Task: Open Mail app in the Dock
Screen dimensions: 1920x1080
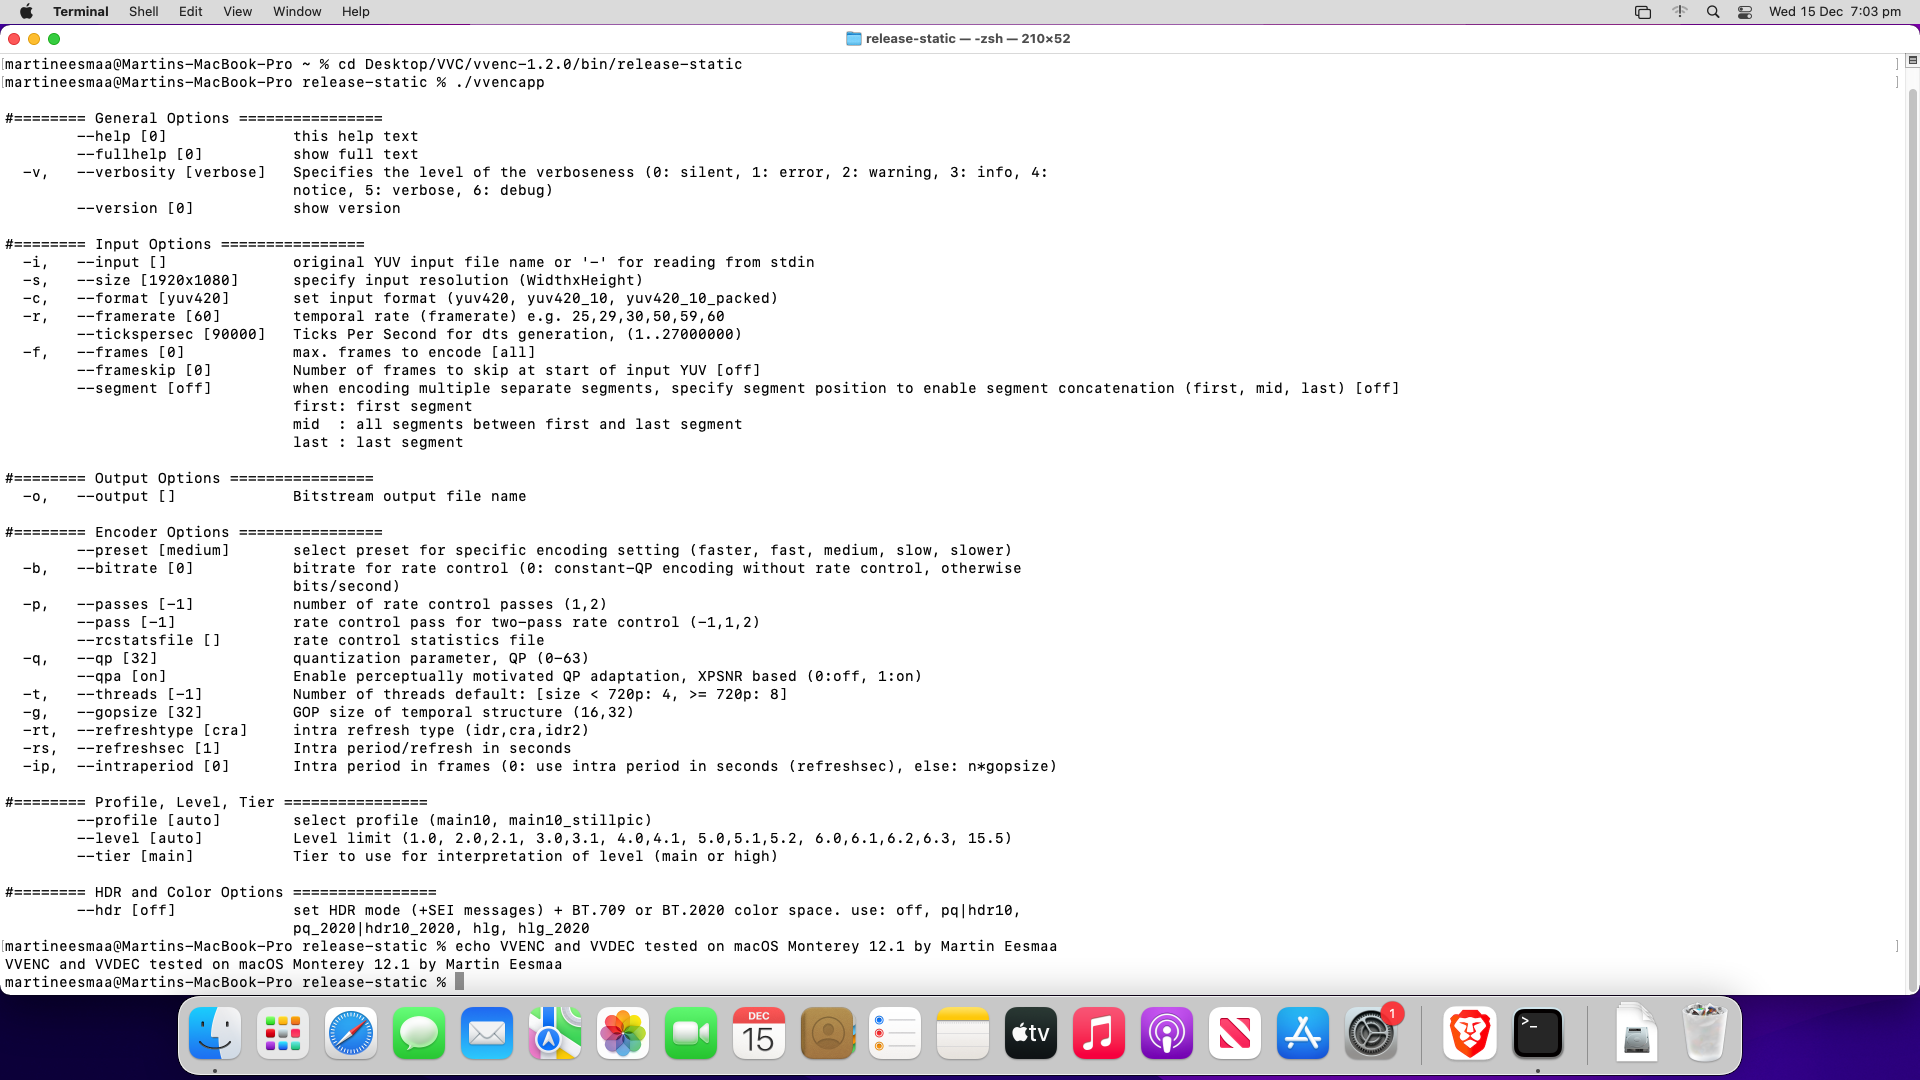Action: point(487,1033)
